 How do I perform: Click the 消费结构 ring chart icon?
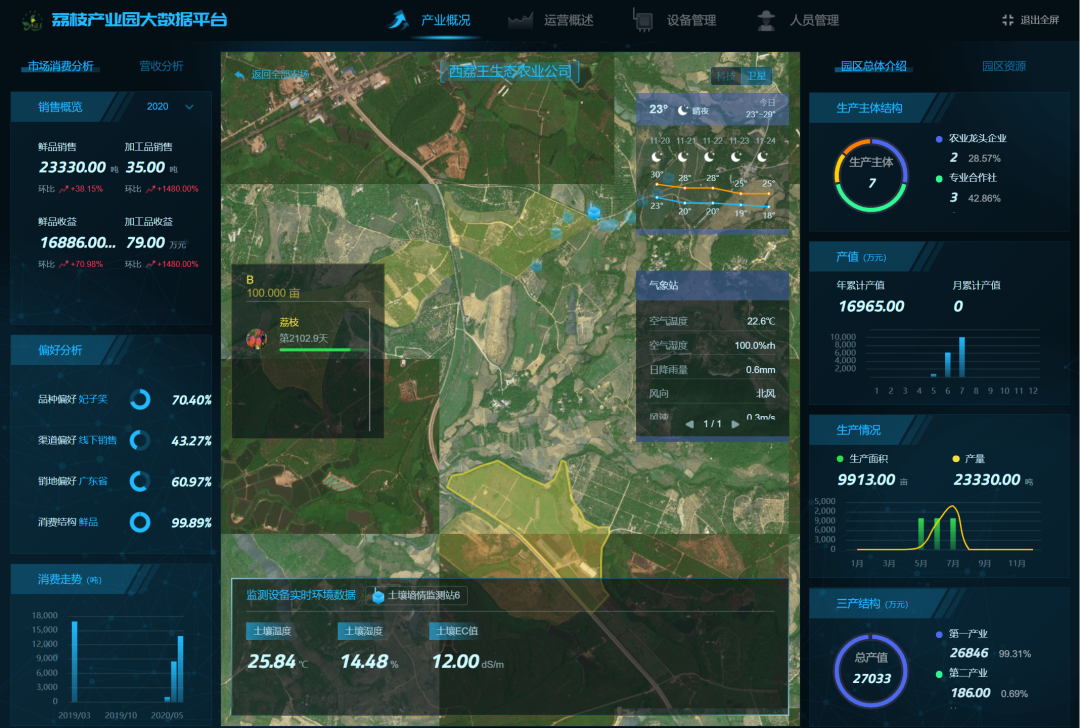point(140,522)
